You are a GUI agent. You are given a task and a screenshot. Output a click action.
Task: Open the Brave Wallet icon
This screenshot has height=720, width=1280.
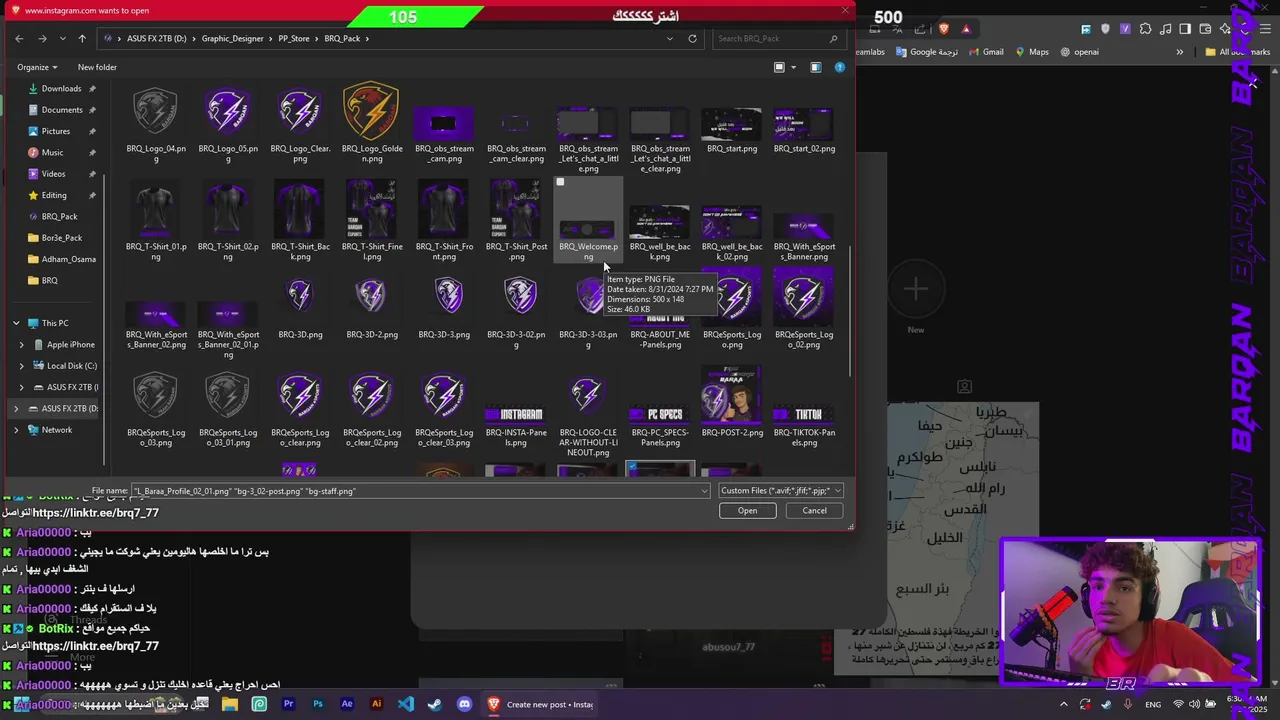point(1205,29)
